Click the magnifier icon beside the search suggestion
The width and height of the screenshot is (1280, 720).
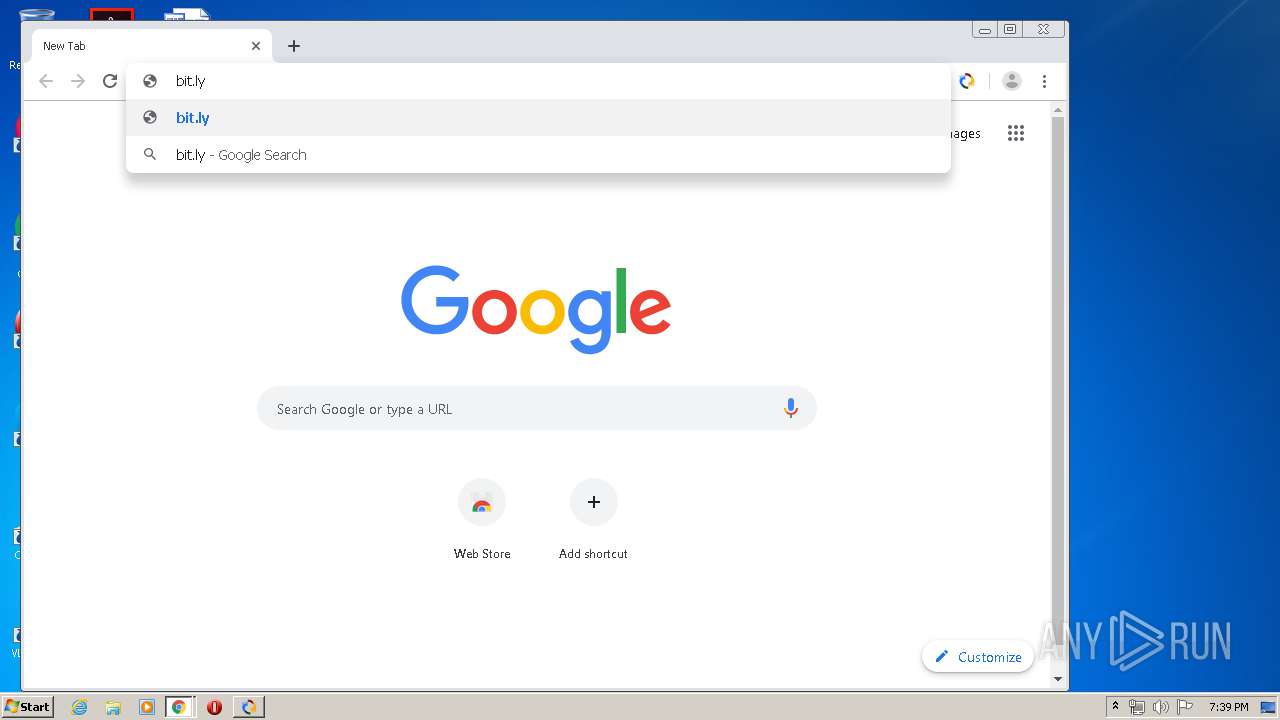click(x=150, y=154)
